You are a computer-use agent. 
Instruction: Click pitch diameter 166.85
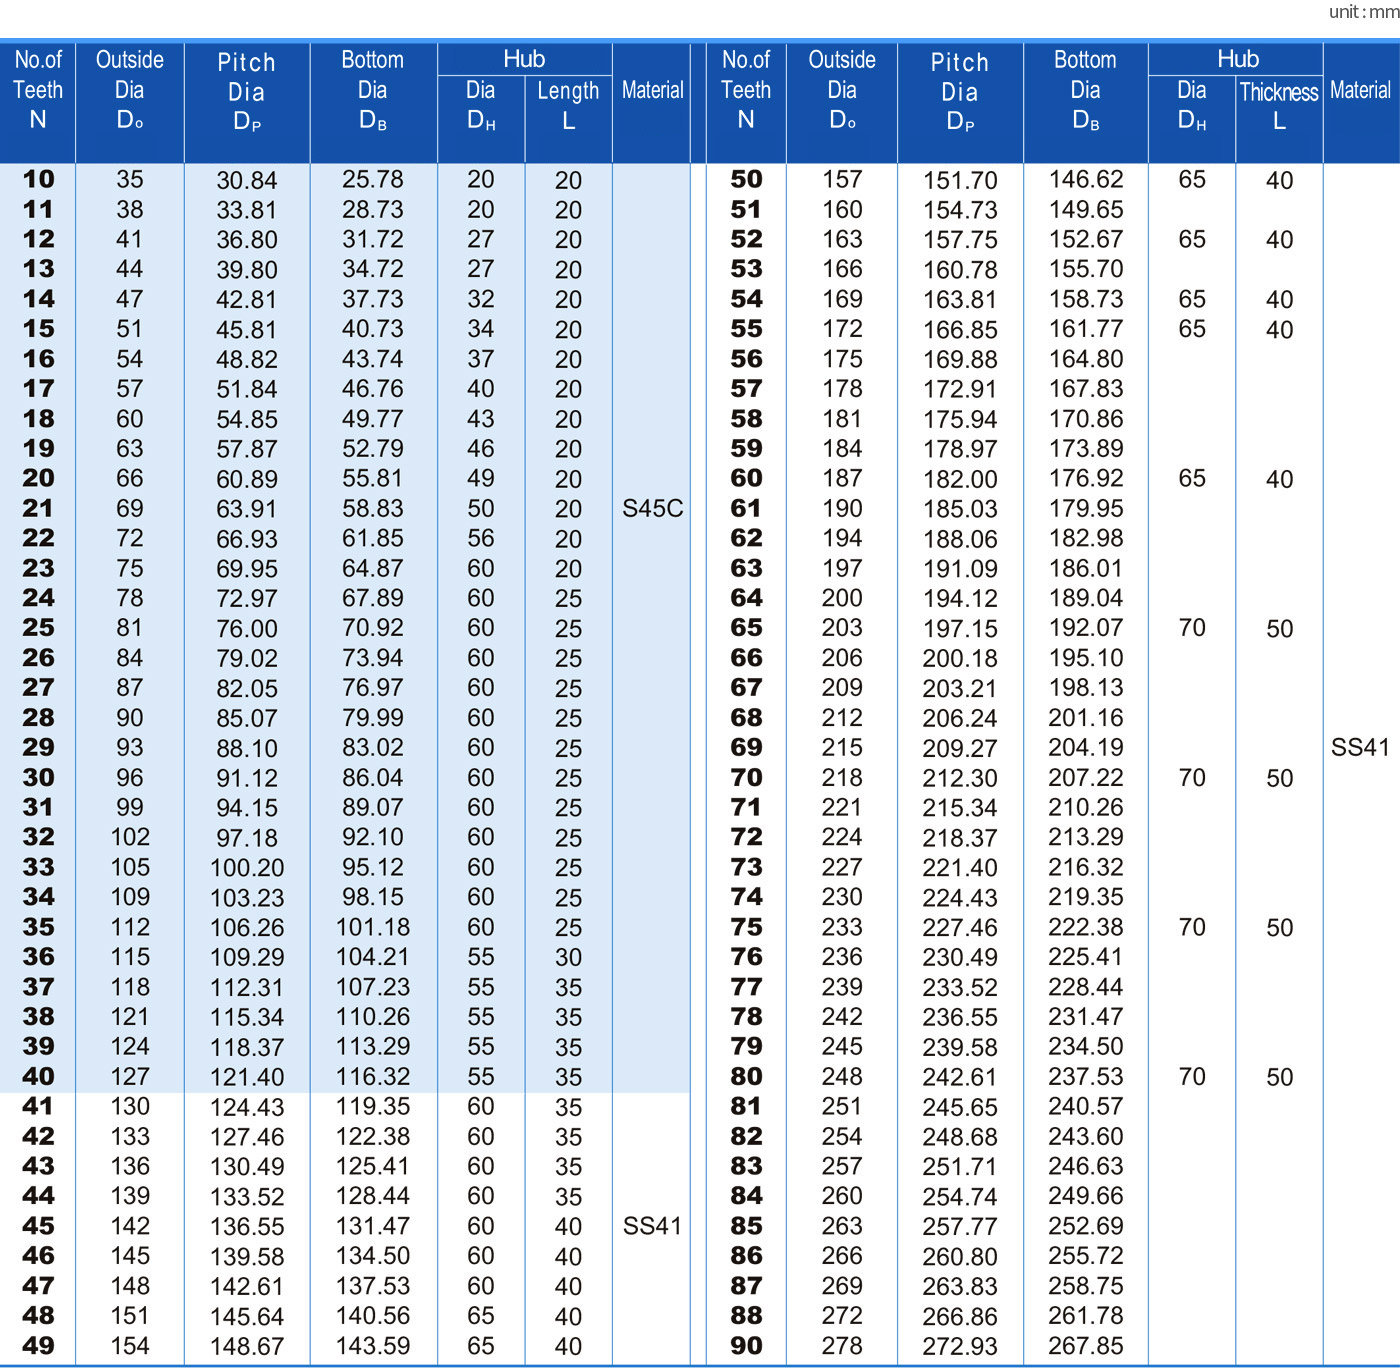pos(960,330)
